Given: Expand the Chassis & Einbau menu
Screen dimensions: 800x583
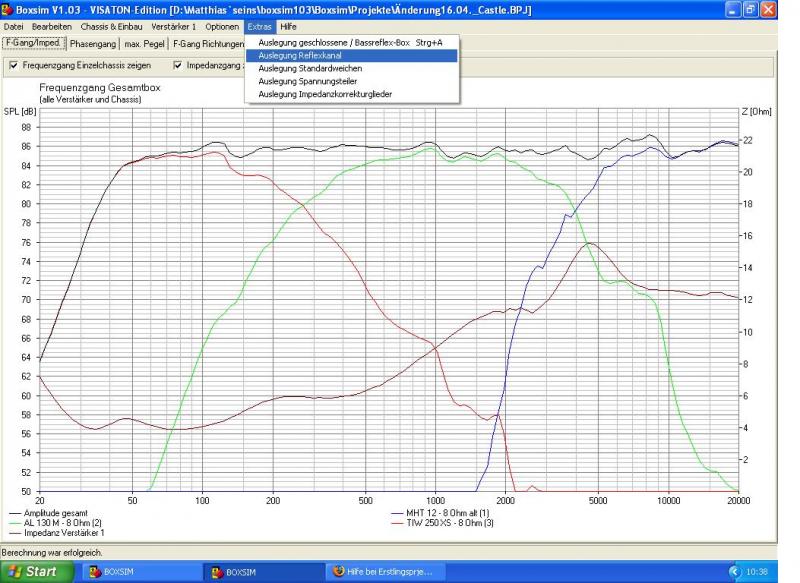Looking at the screenshot, I should click(113, 25).
